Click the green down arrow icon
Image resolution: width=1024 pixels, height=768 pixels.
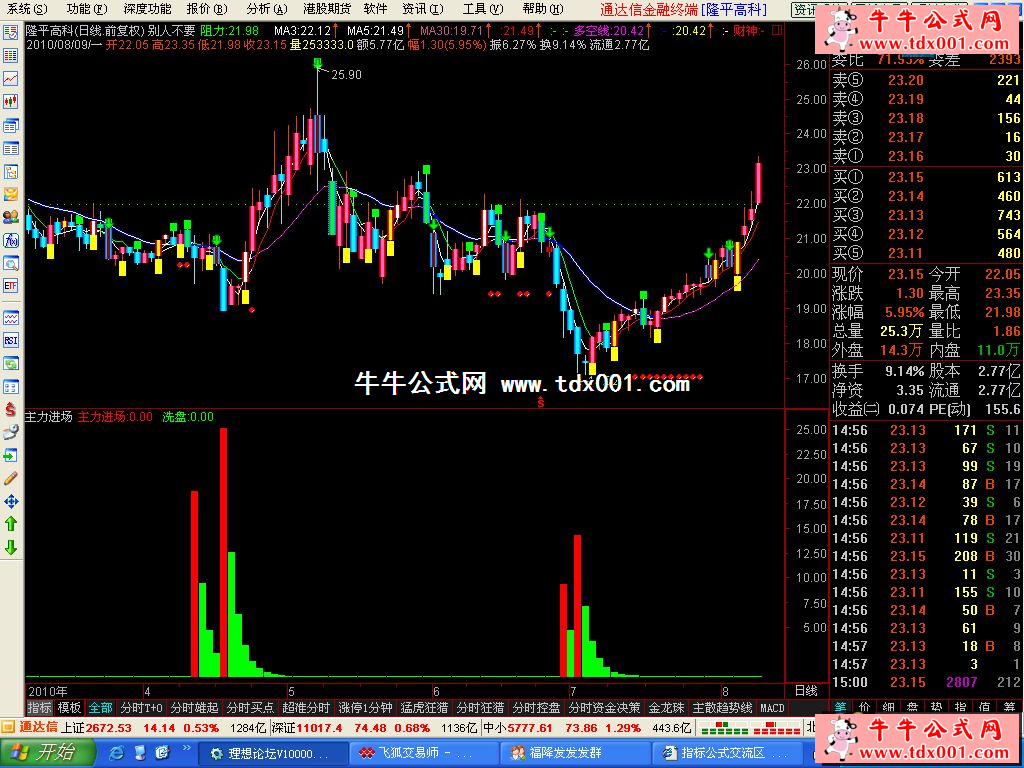[11, 547]
